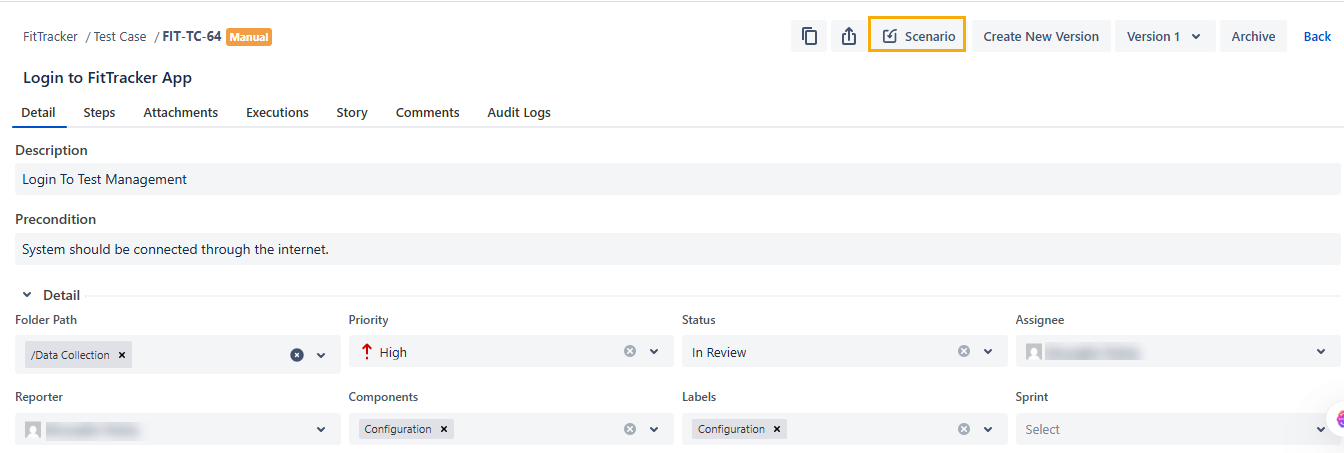Switch to the Steps tab

[x=99, y=112]
